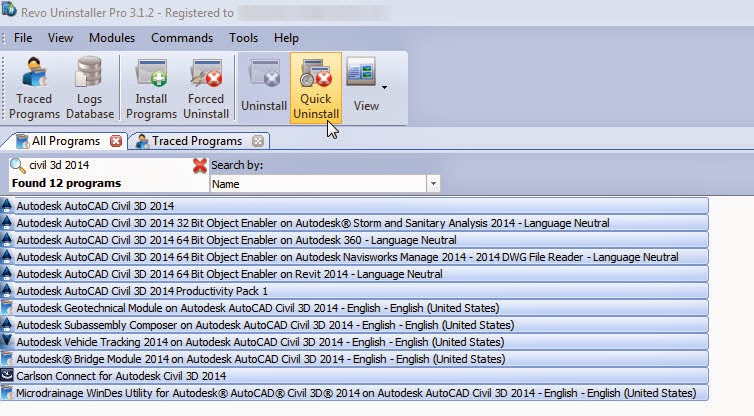Click the icon beside Subassembly Composer entry
Viewport: 754px width, 416px height.
click(7, 324)
